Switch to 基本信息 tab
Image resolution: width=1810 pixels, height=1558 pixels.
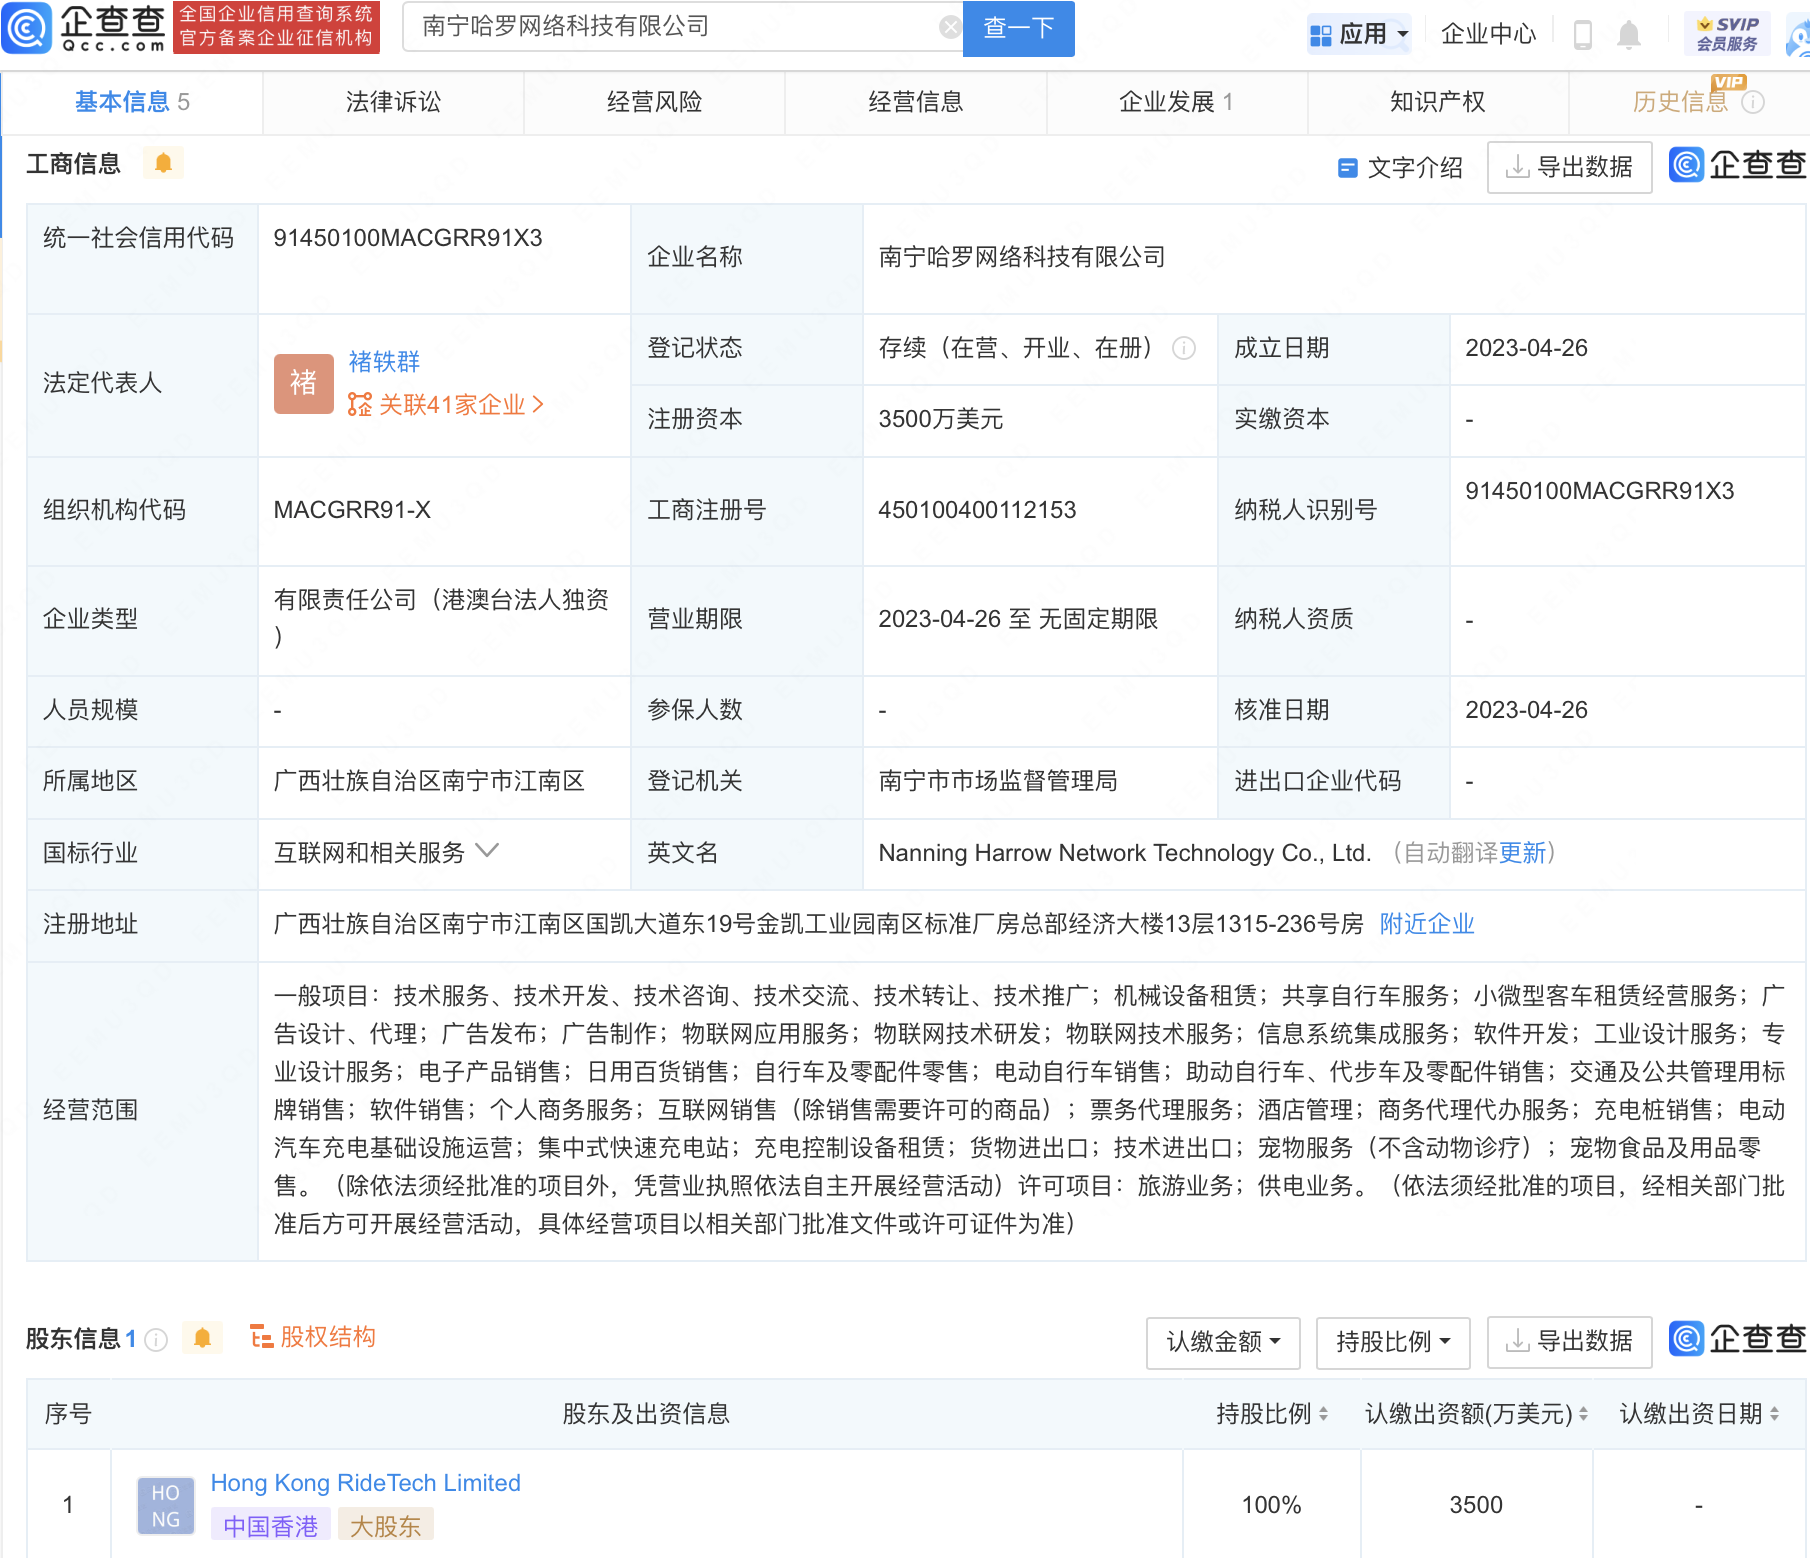pyautogui.click(x=132, y=102)
